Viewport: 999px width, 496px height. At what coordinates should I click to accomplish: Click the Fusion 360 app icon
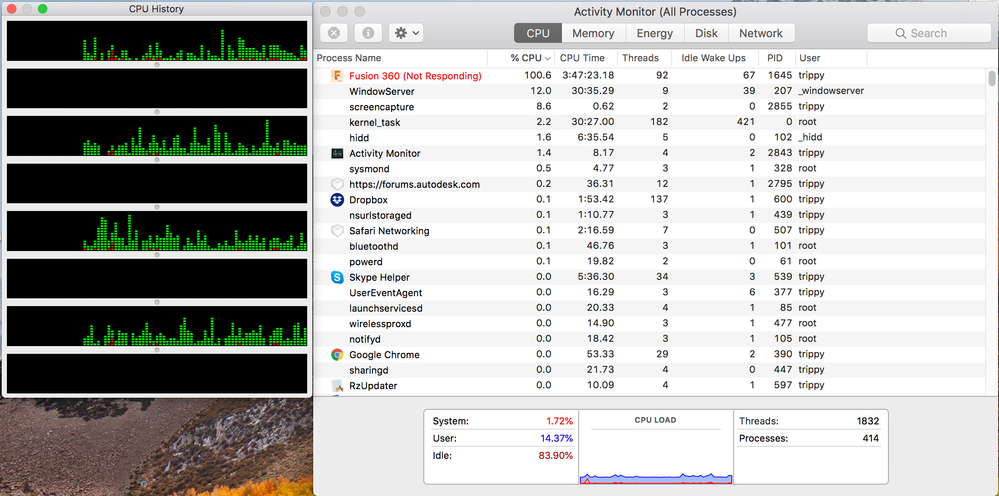(x=337, y=76)
